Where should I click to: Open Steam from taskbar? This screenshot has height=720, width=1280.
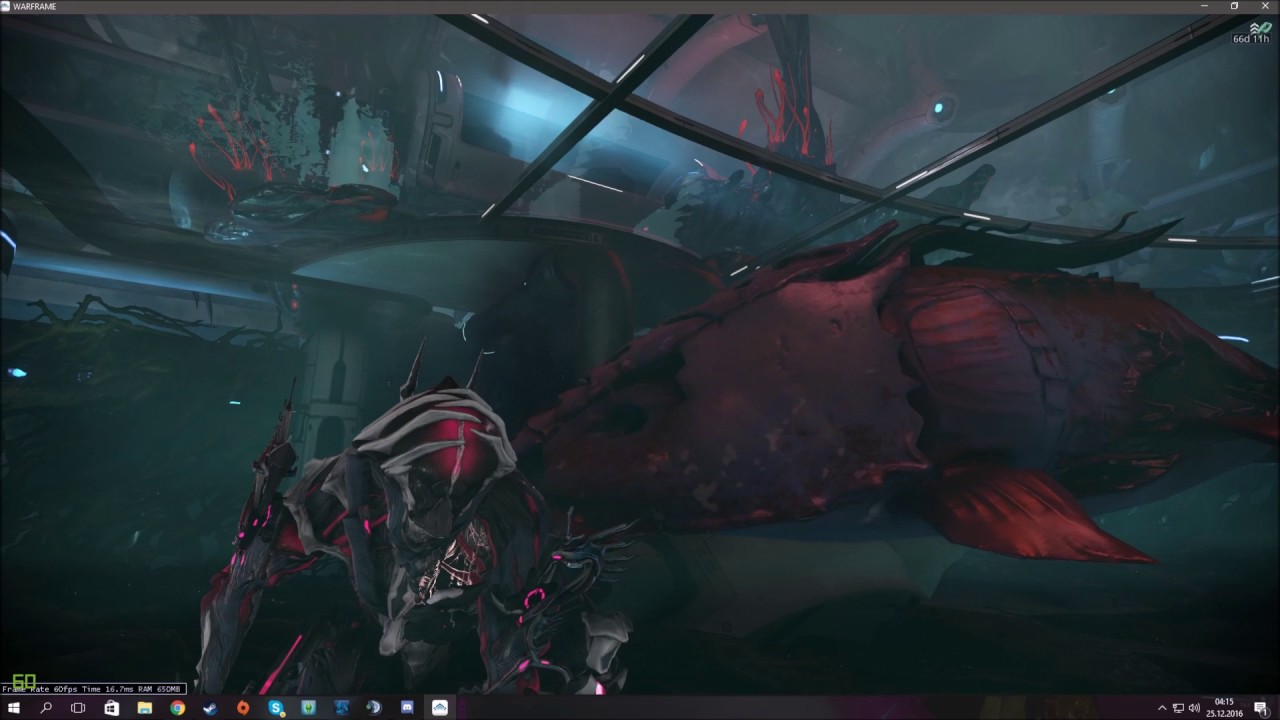[x=210, y=707]
